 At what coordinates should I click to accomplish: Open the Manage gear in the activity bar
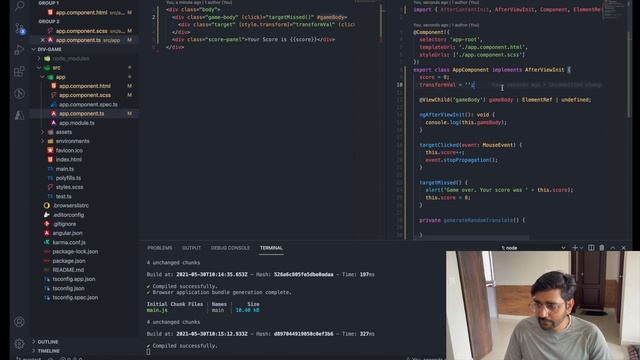click(19, 343)
